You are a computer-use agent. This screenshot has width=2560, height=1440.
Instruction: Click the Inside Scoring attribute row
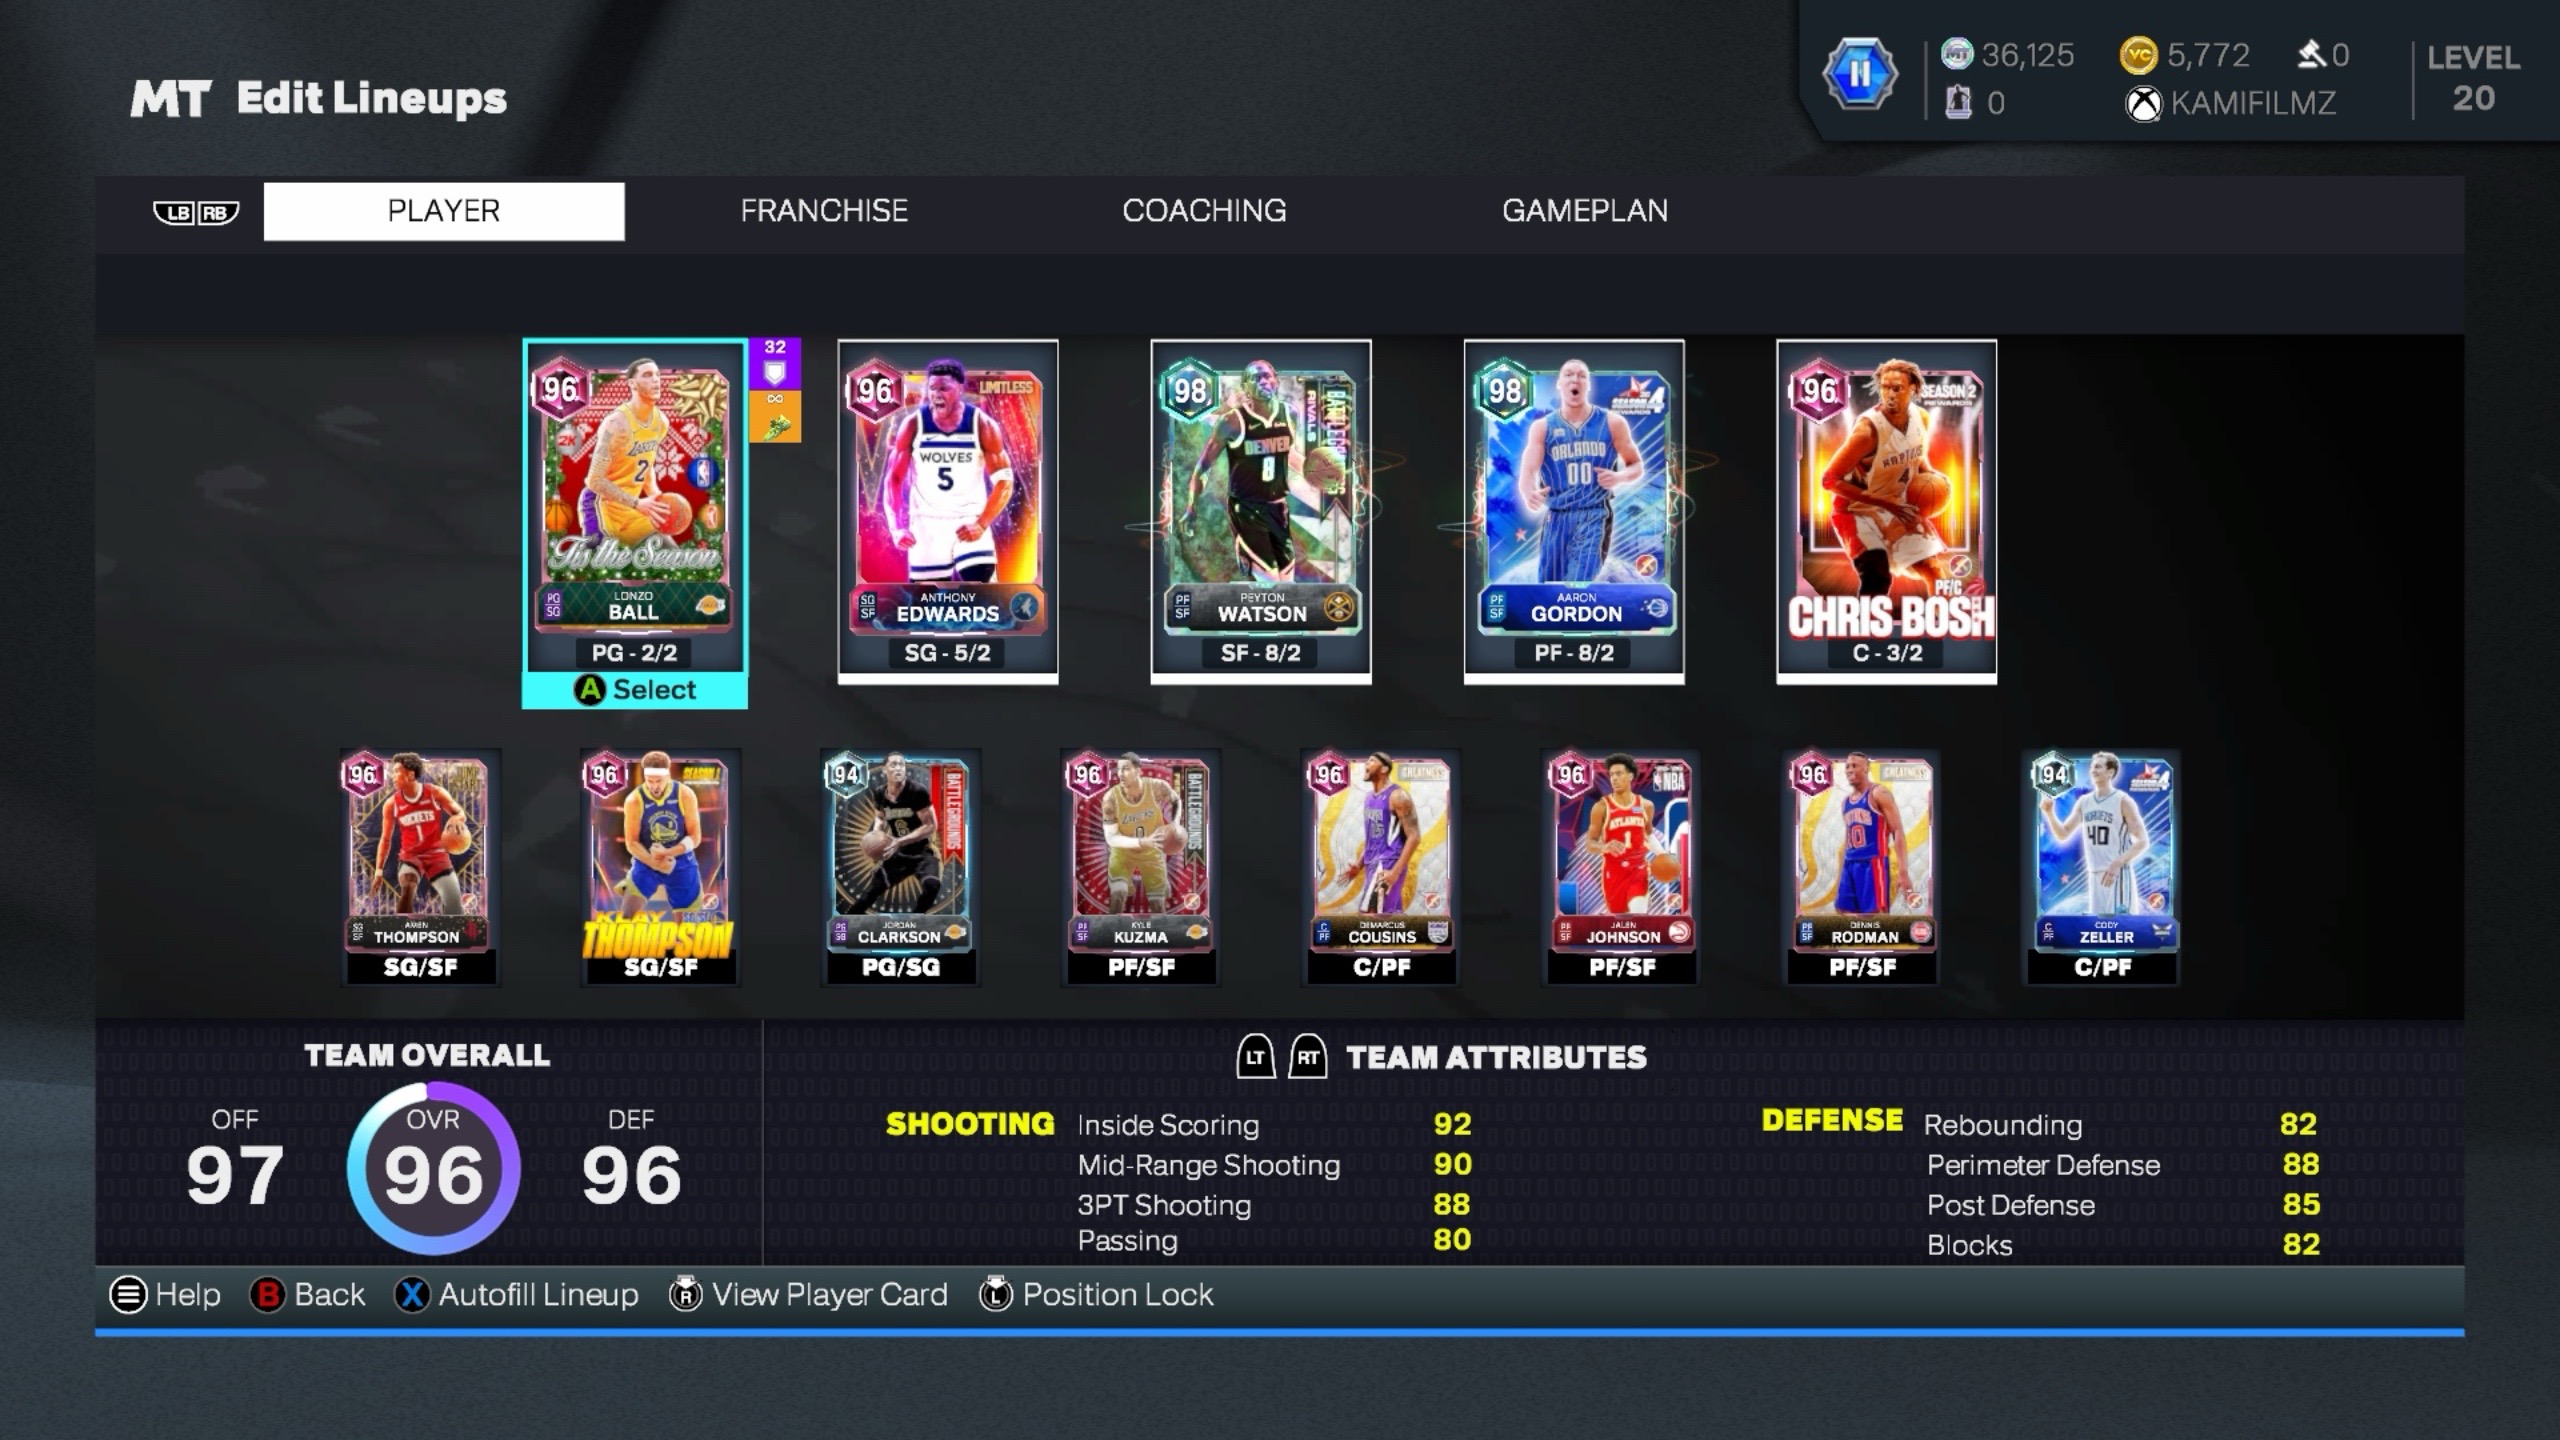click(x=1275, y=1125)
